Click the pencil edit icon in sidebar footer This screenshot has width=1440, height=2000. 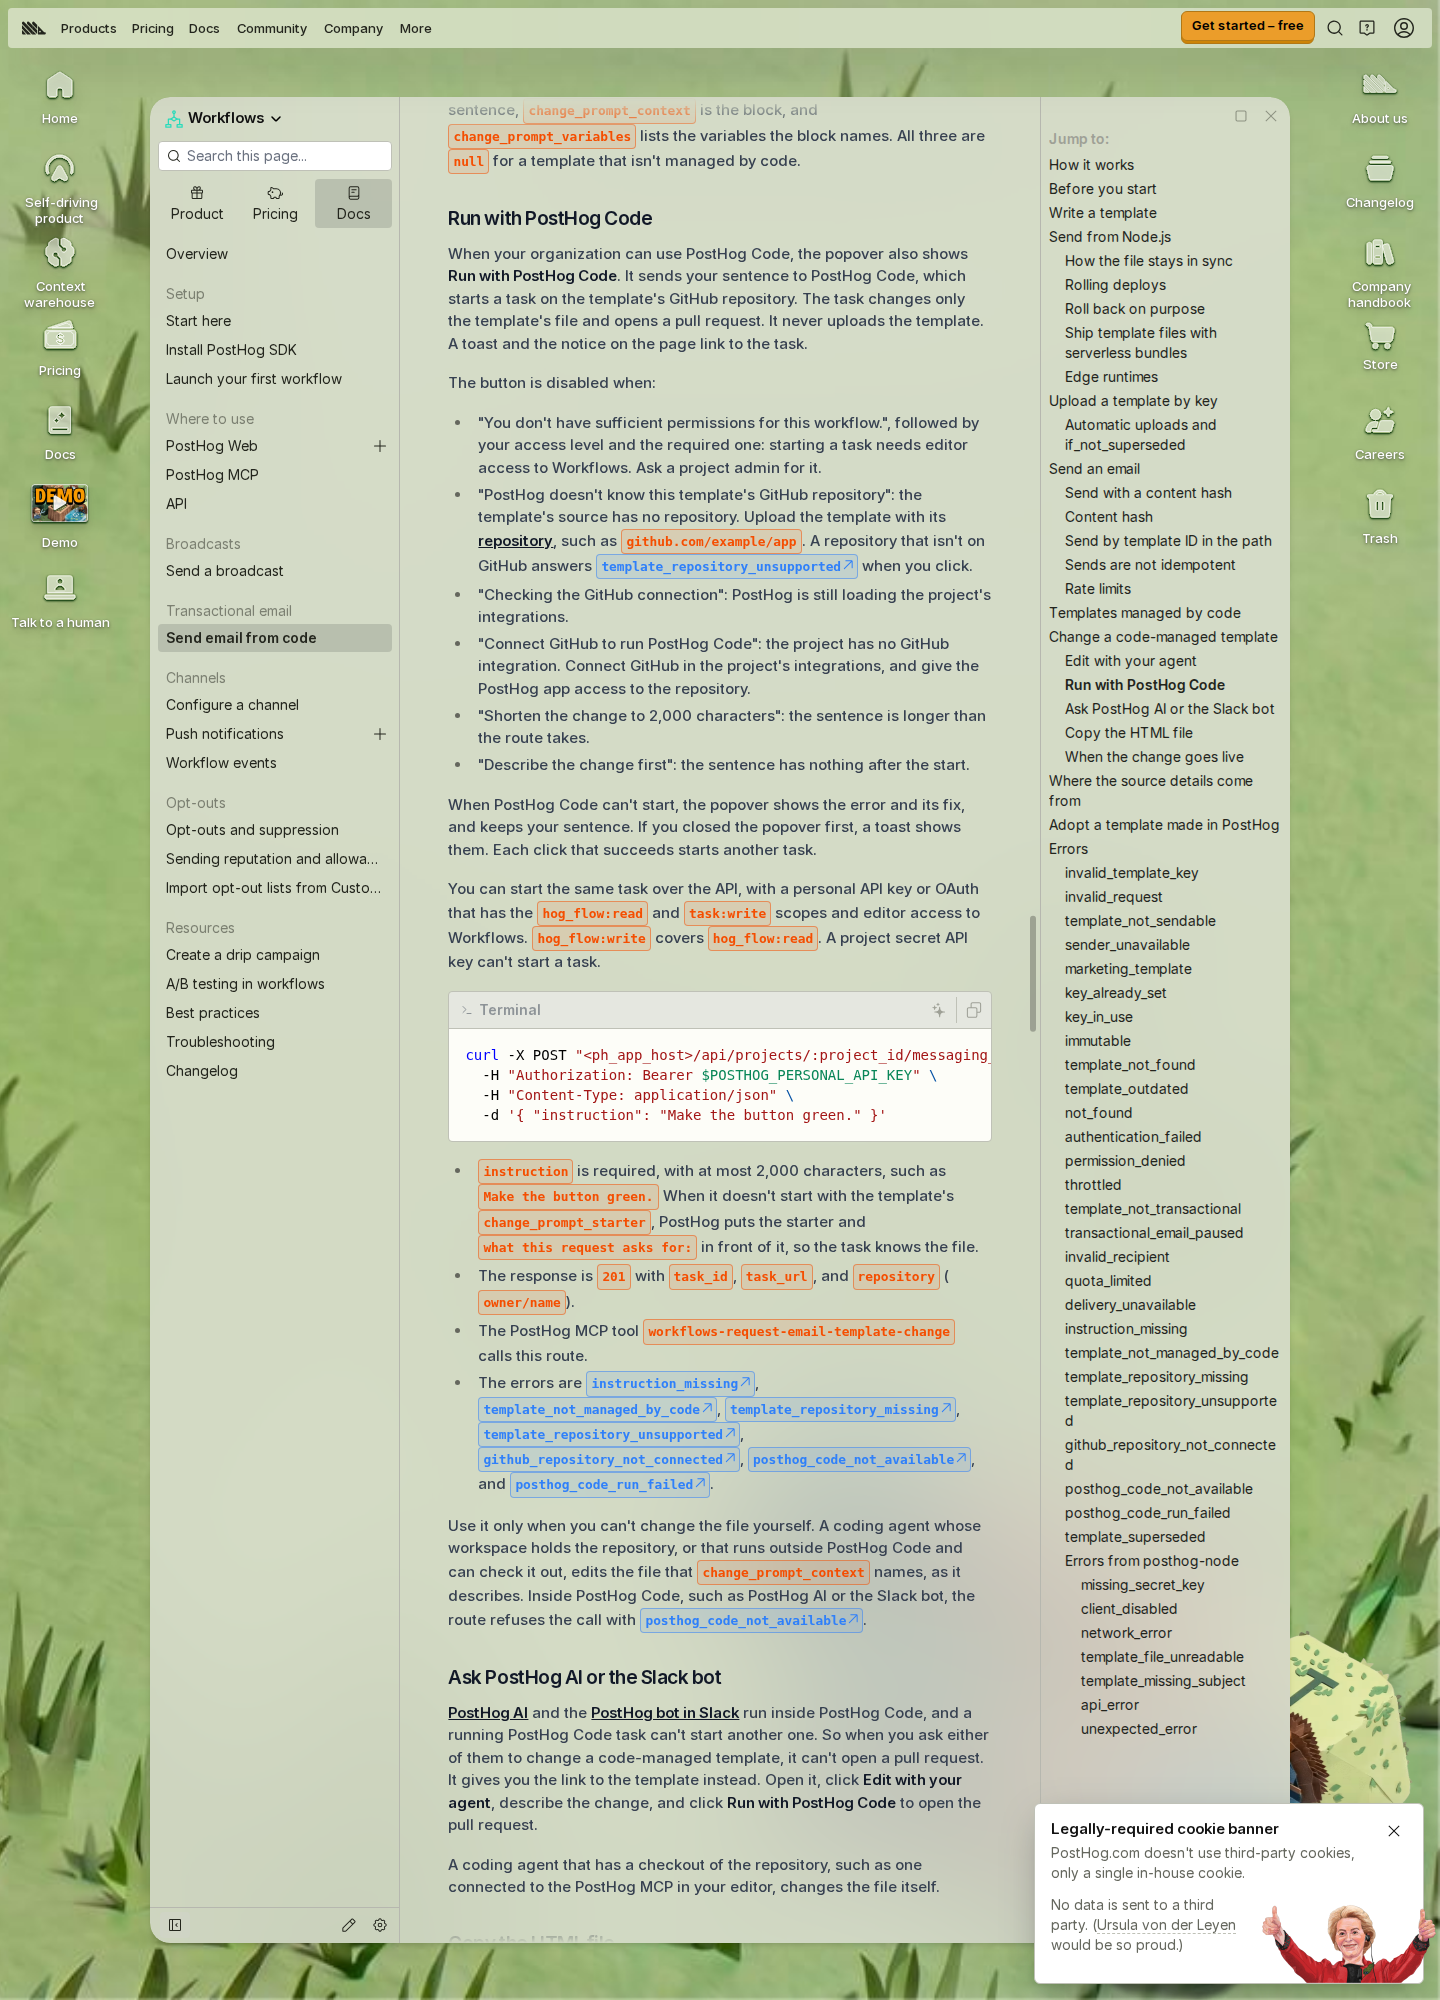(349, 1925)
